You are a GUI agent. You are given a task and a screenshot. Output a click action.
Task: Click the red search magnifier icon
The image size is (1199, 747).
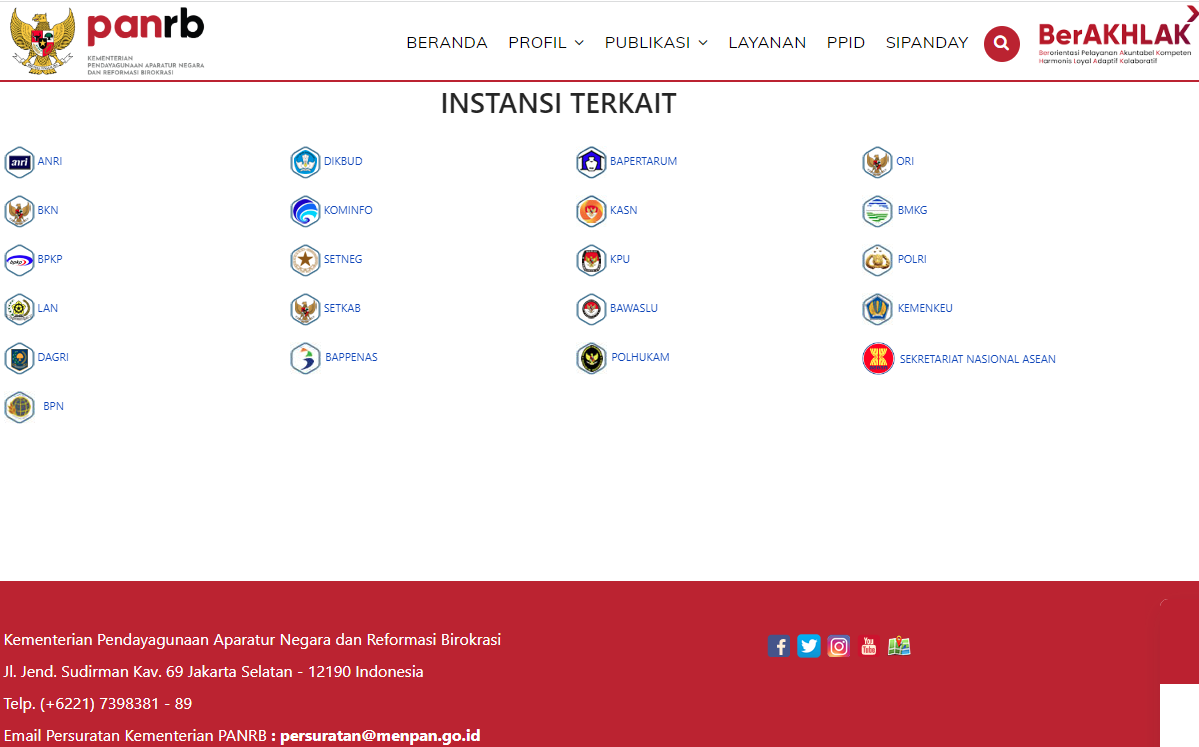click(x=1001, y=43)
